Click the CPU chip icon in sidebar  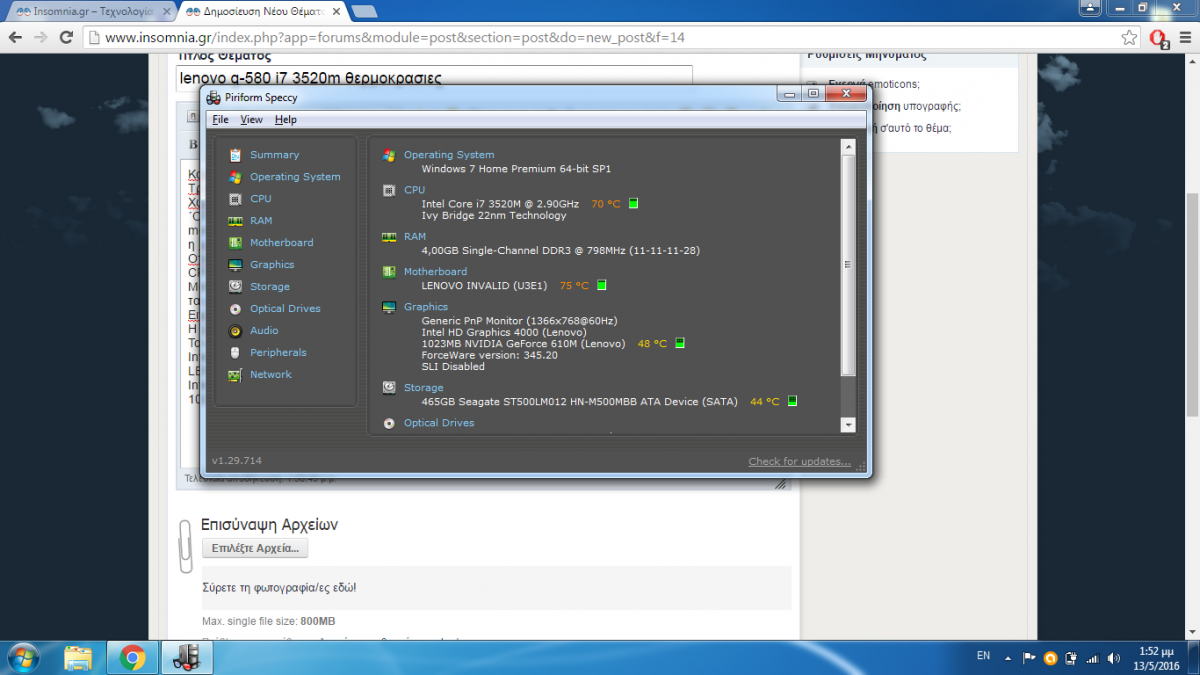(x=235, y=199)
